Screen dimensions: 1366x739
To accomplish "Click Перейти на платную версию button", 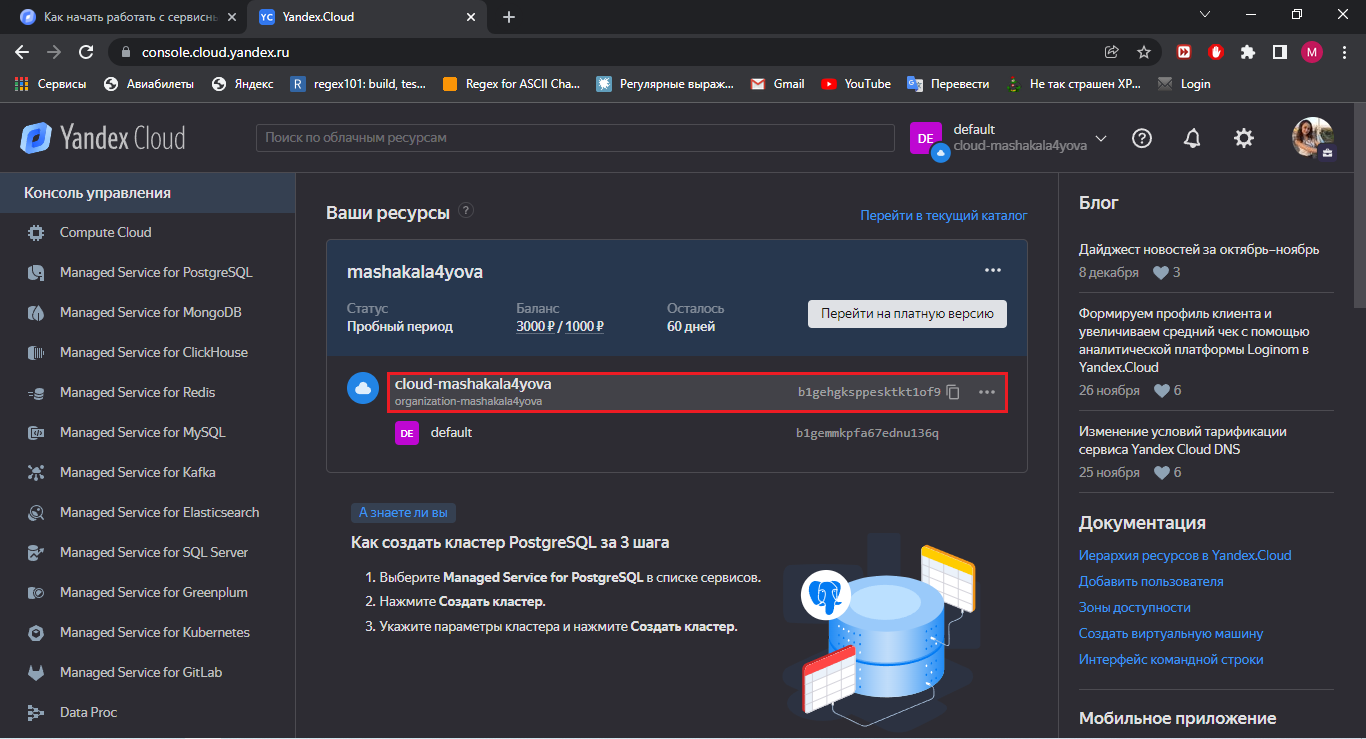I will (x=907, y=313).
